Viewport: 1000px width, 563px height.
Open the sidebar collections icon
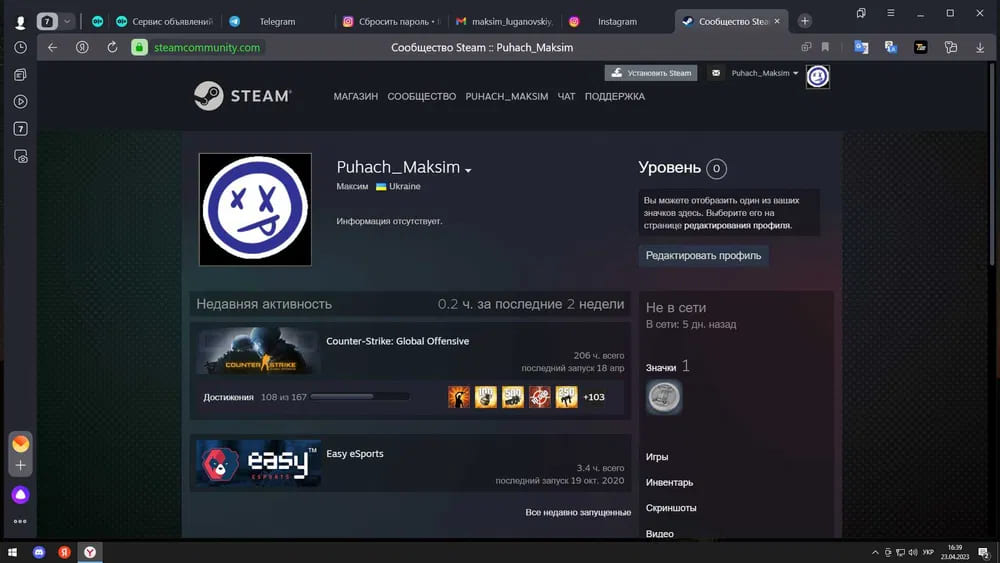coord(20,75)
